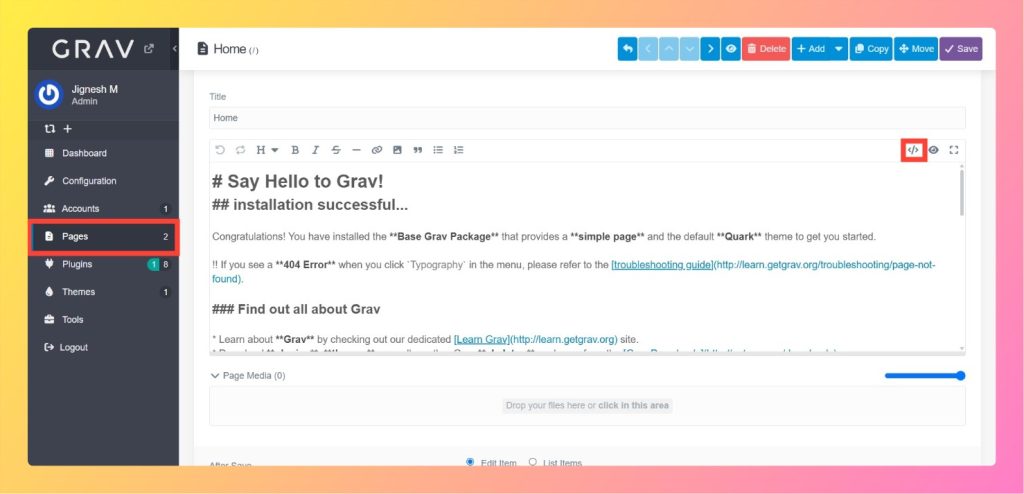
Task: Switch editor to code view
Action: click(912, 150)
